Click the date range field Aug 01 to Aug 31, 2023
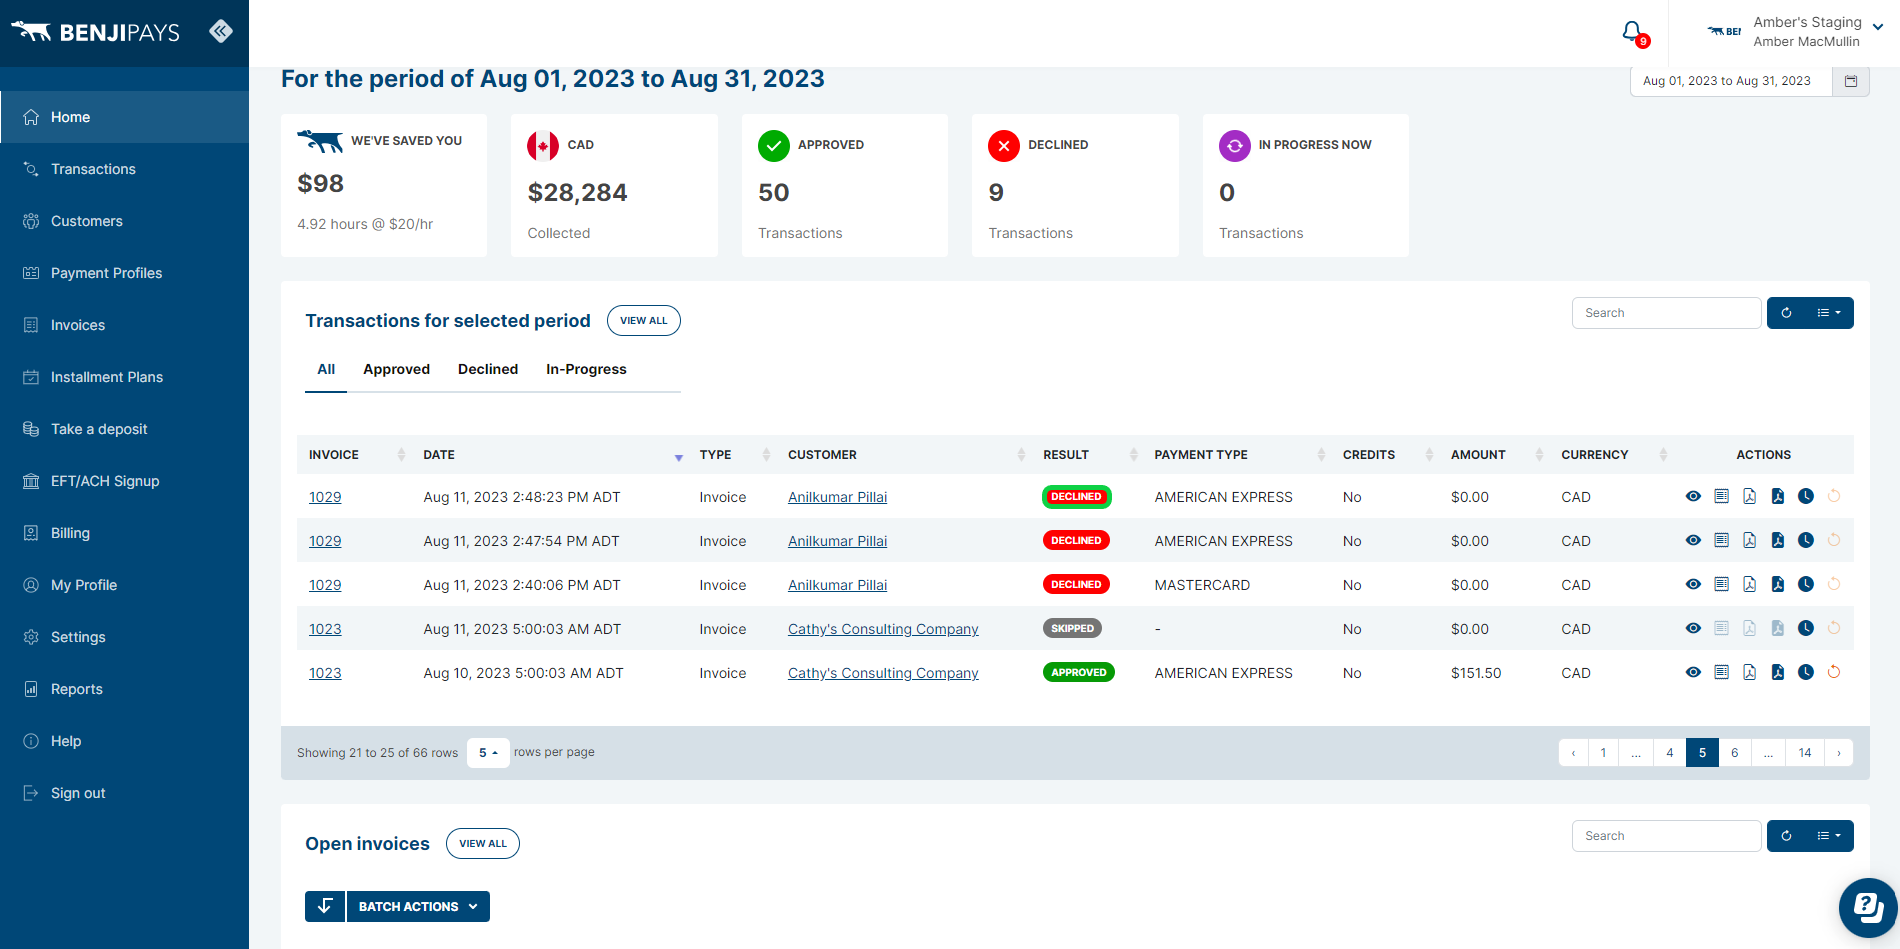 tap(1731, 81)
